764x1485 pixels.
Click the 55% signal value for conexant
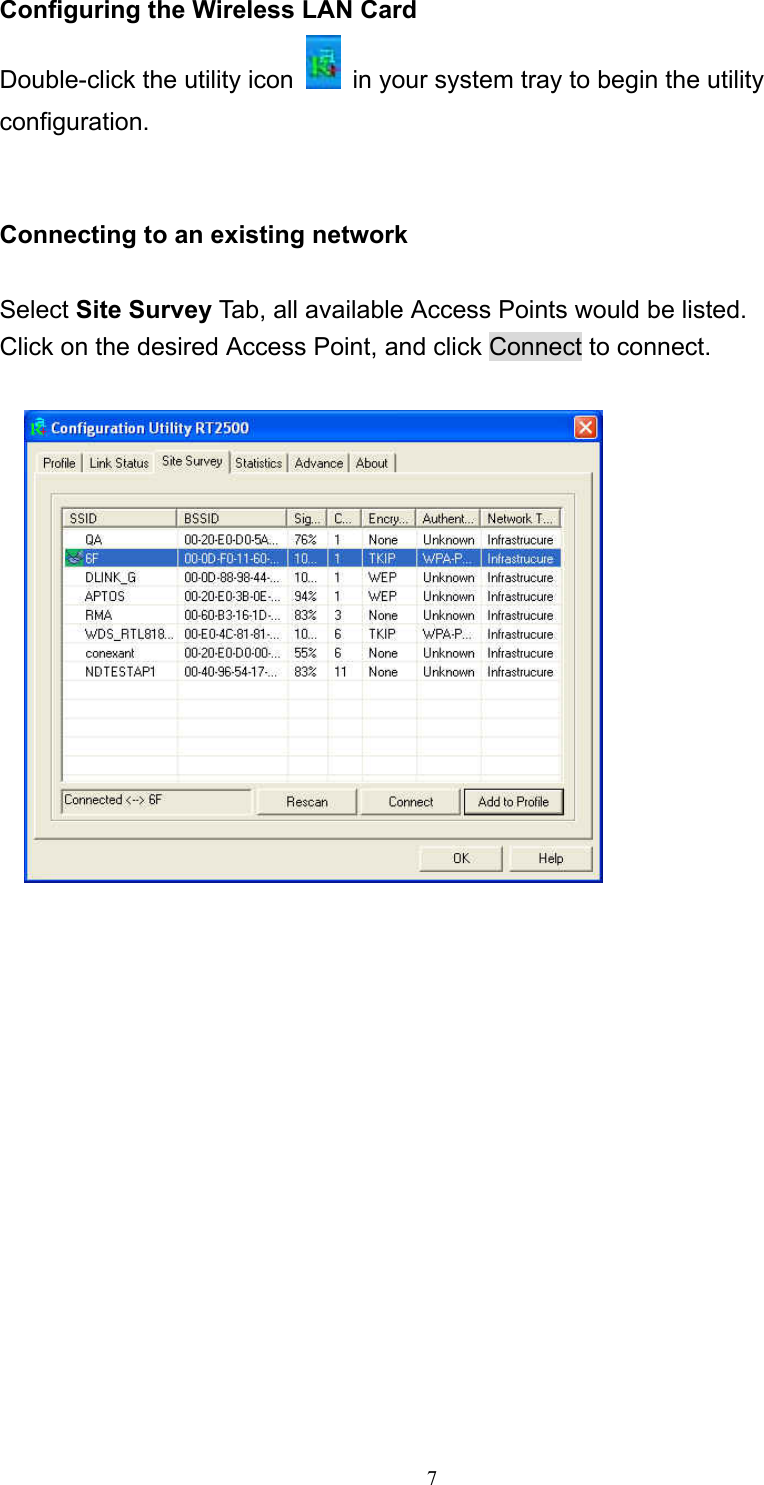(x=305, y=653)
